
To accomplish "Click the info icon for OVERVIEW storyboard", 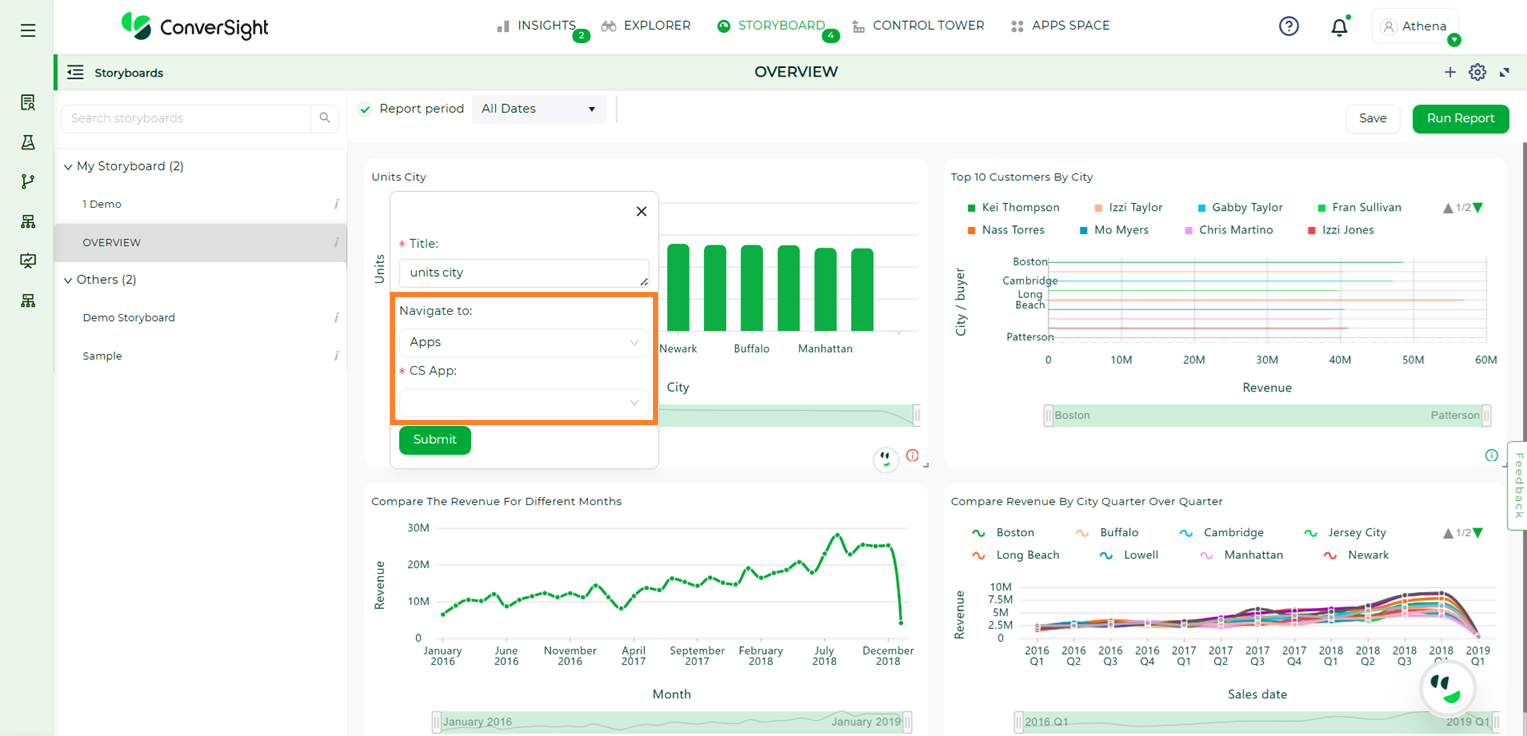I will tap(336, 242).
